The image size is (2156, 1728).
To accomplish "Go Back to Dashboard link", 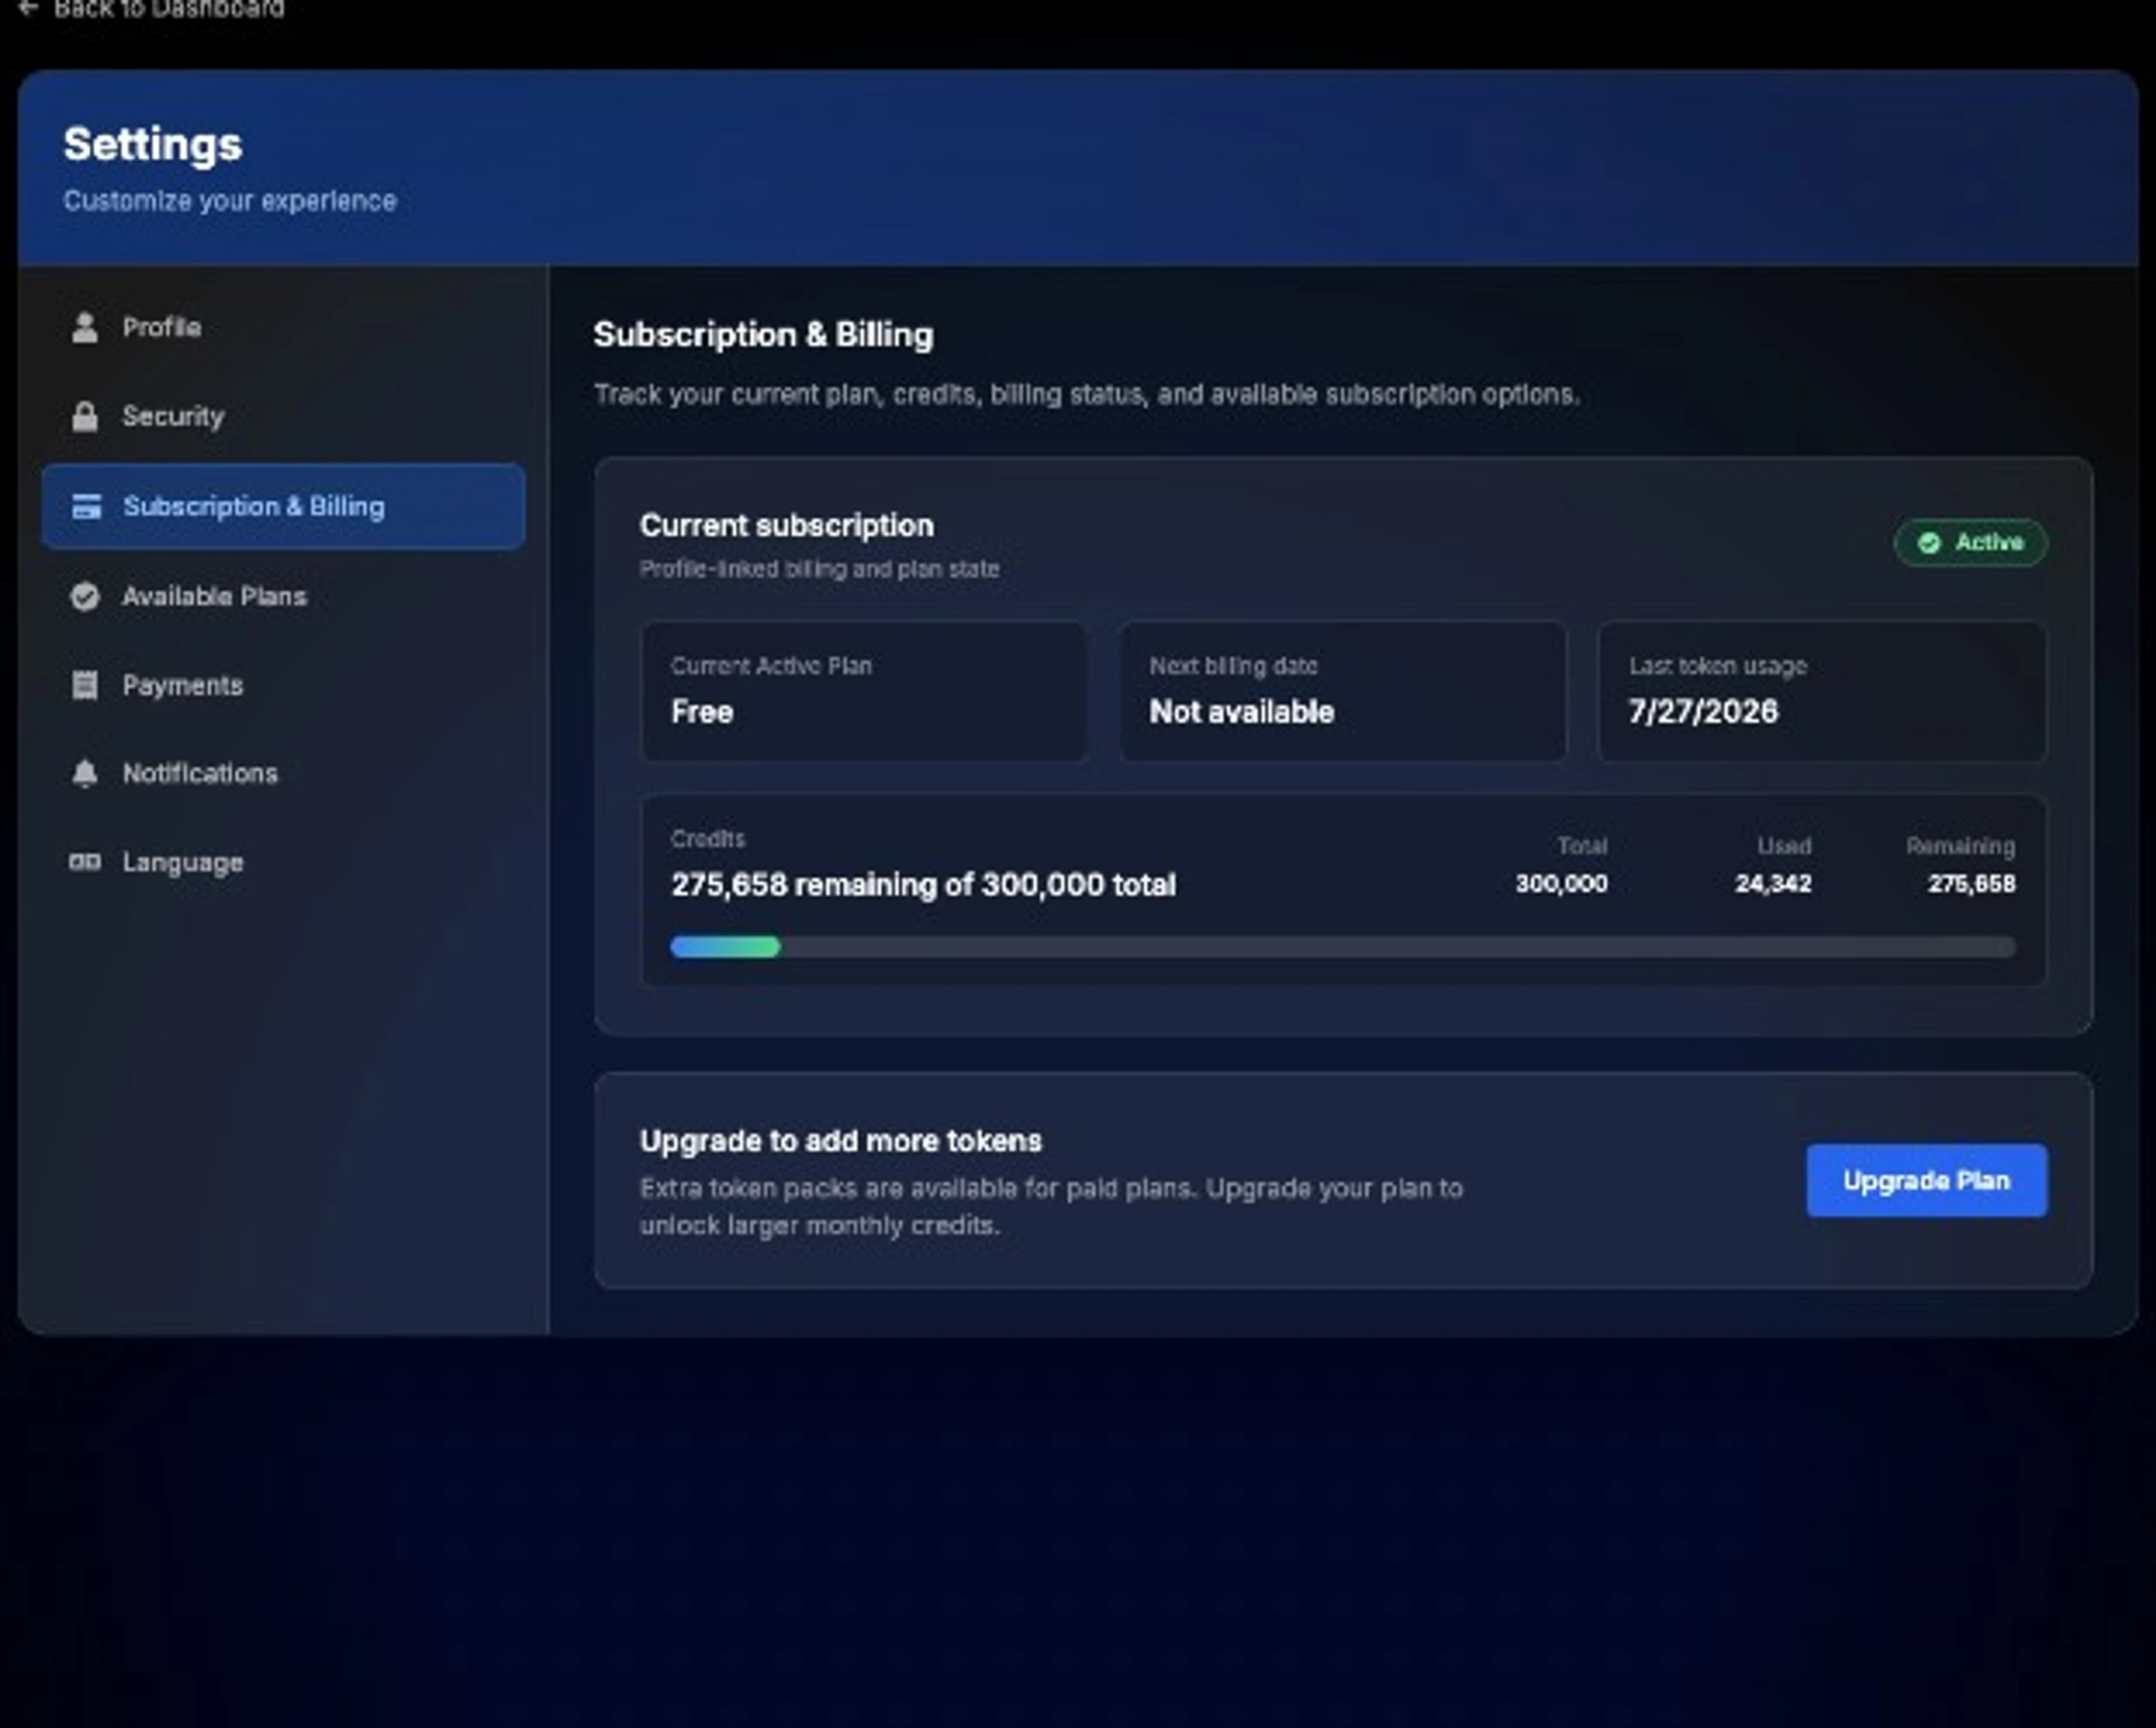I will (151, 8).
